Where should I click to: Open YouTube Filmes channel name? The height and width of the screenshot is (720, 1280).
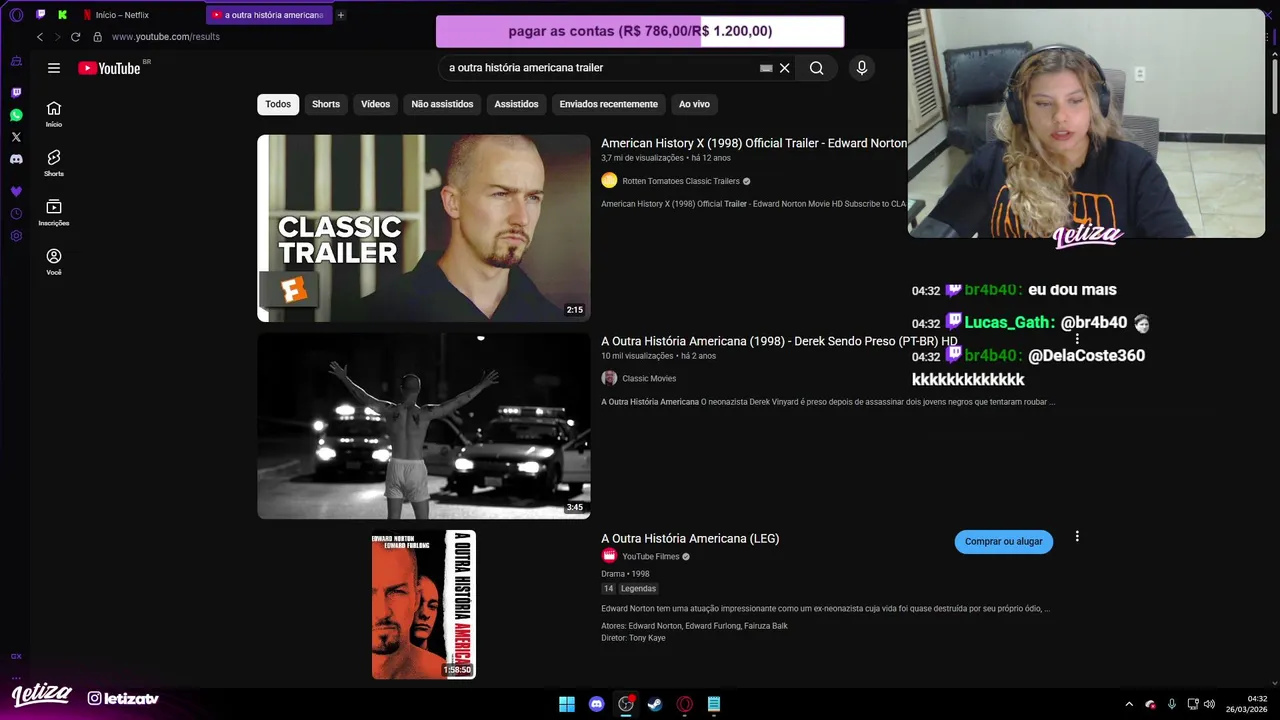[x=650, y=556]
